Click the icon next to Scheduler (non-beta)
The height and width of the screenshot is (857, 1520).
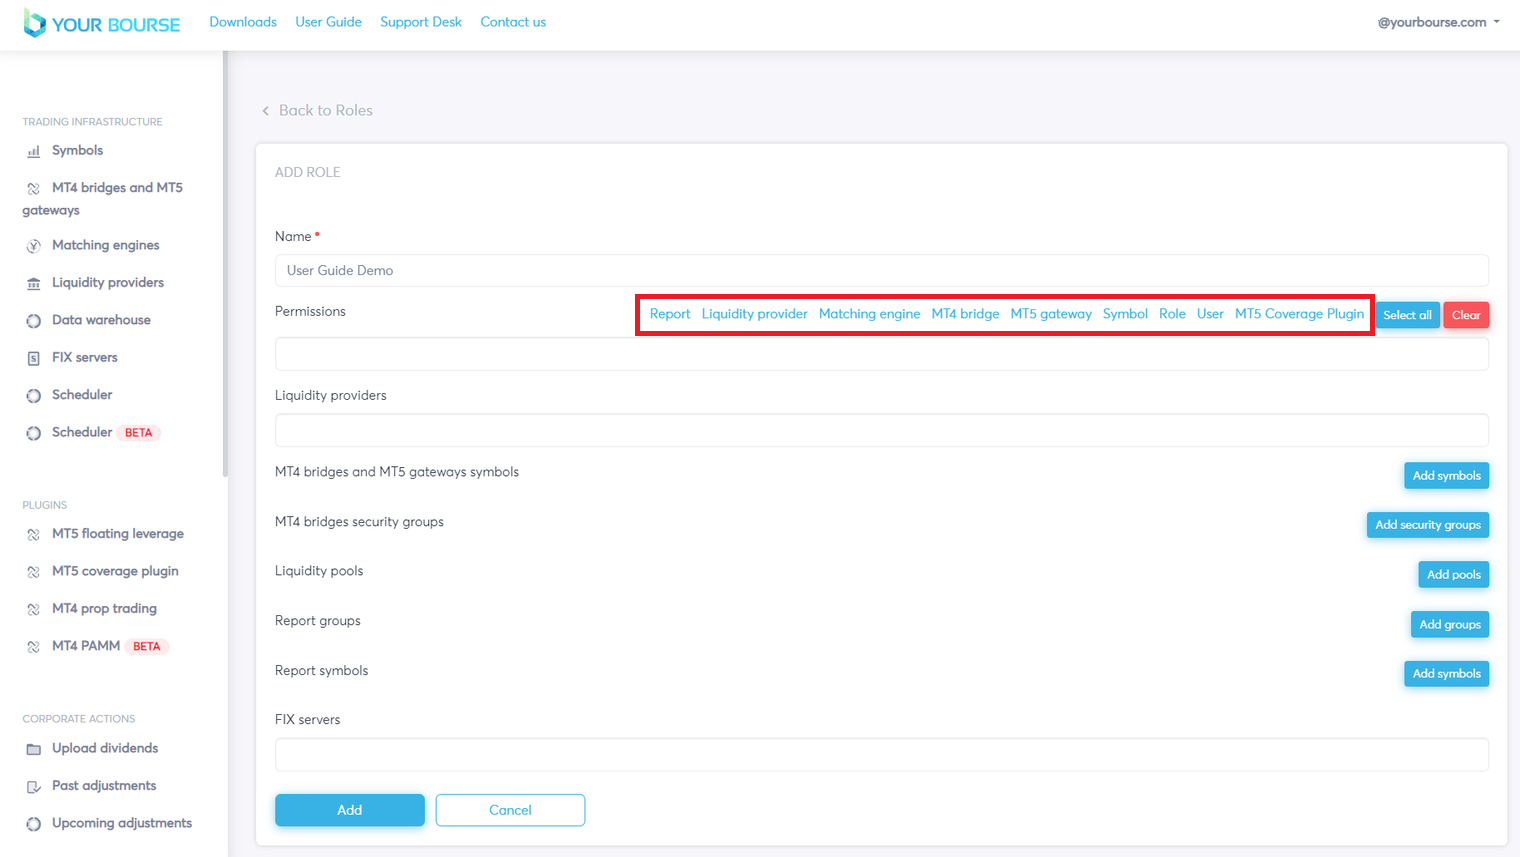point(33,396)
